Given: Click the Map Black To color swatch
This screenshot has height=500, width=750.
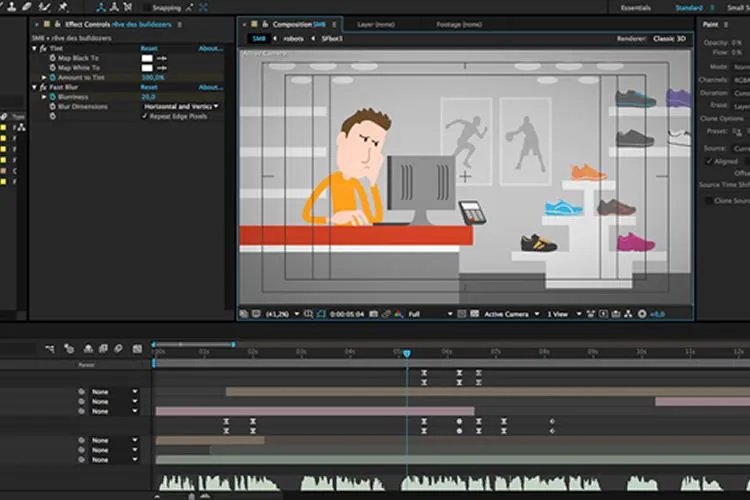Looking at the screenshot, I should (147, 58).
